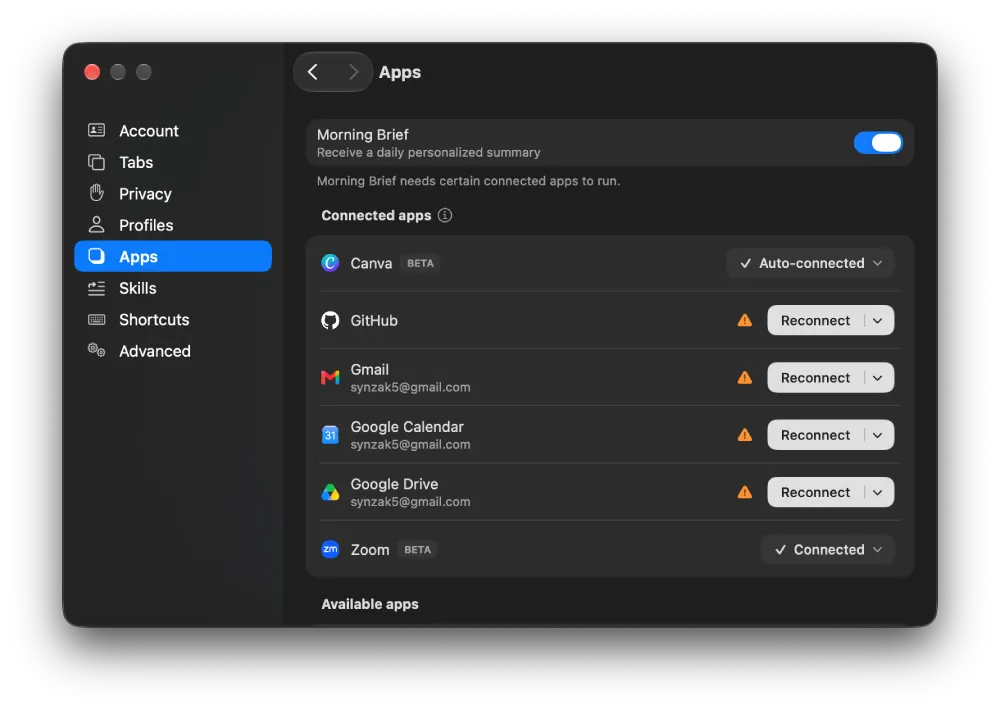This screenshot has height=710, width=1000.
Task: Switch to the Tabs settings section
Action: click(173, 162)
